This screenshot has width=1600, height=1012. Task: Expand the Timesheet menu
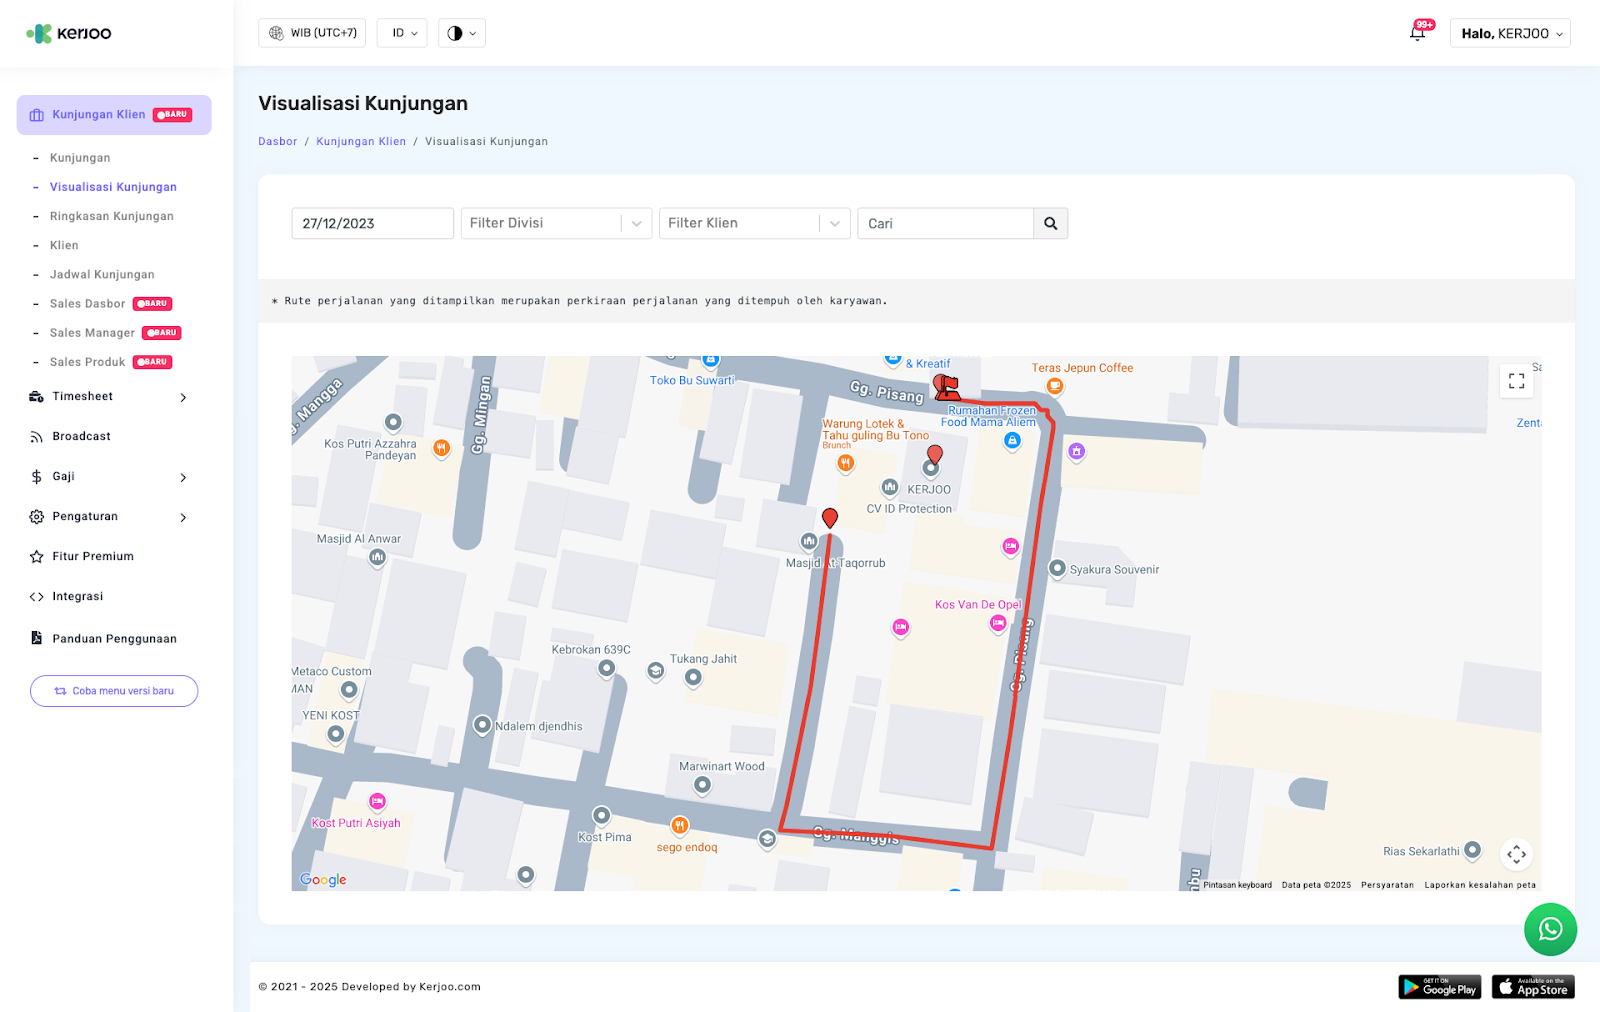click(108, 397)
